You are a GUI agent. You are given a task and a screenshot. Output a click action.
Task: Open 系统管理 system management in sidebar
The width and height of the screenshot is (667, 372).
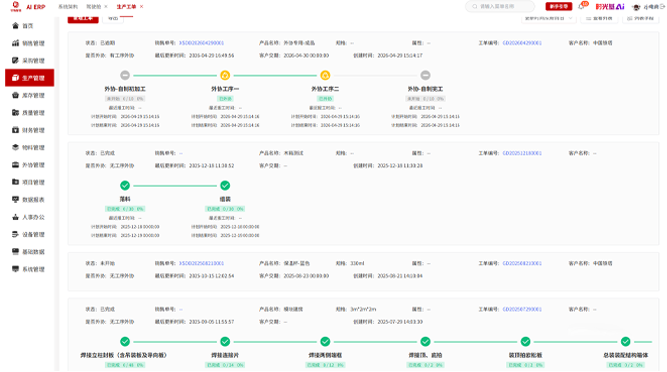29,270
